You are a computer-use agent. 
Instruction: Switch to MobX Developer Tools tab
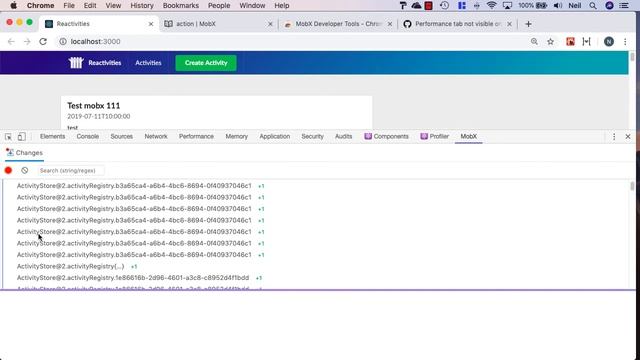coord(338,24)
